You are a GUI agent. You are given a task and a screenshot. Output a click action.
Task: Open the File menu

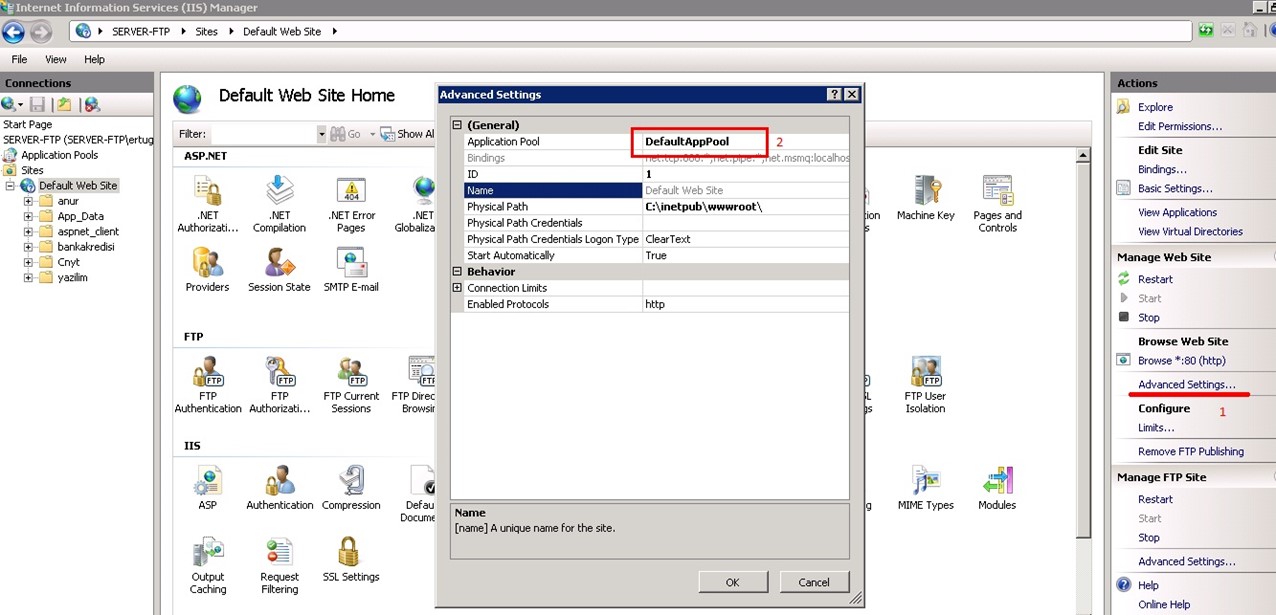click(x=19, y=59)
